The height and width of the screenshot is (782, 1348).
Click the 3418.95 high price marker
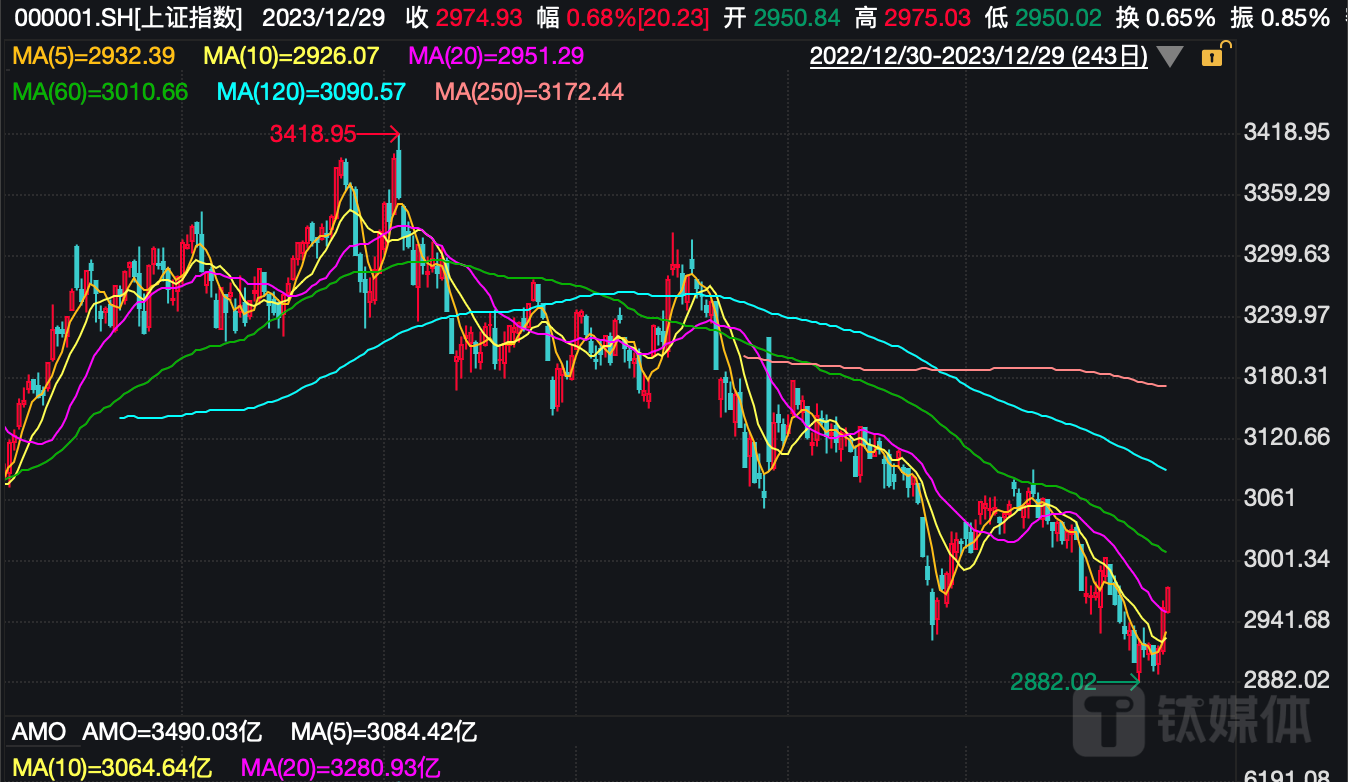tap(313, 133)
